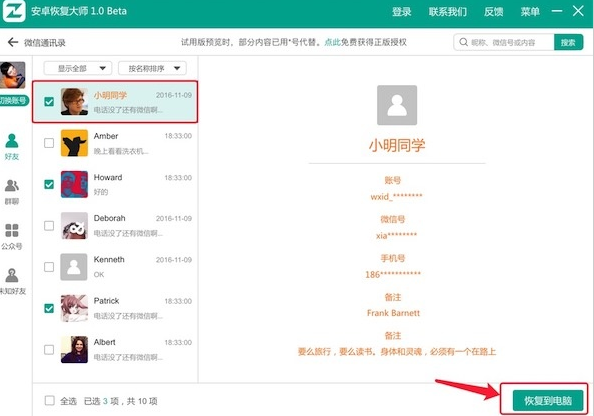Open 联系我们 in the title bar
The height and width of the screenshot is (416, 594).
coord(447,12)
